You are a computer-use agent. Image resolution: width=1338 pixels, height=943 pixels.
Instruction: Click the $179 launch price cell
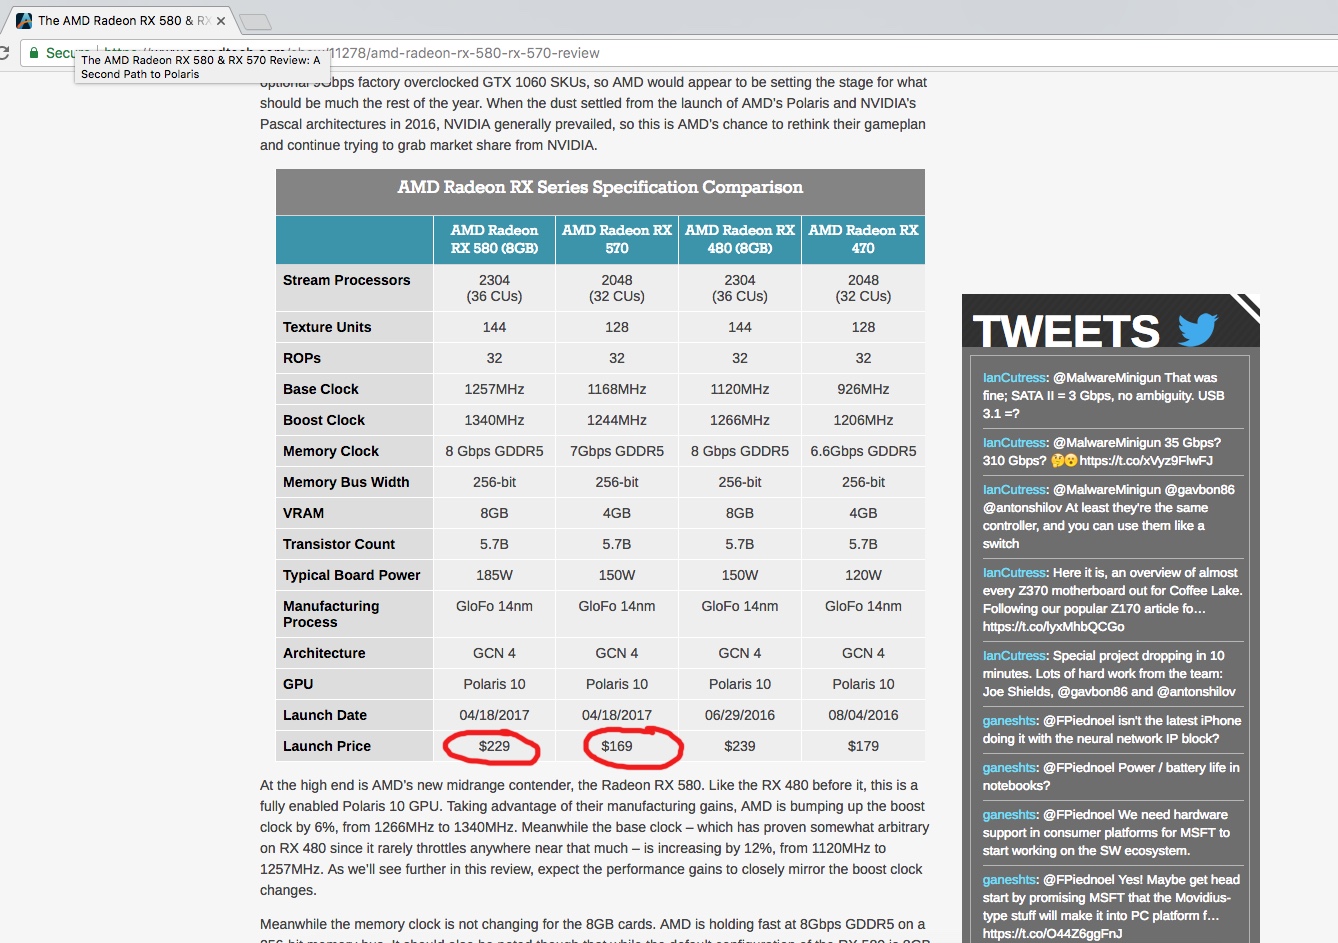click(x=863, y=746)
